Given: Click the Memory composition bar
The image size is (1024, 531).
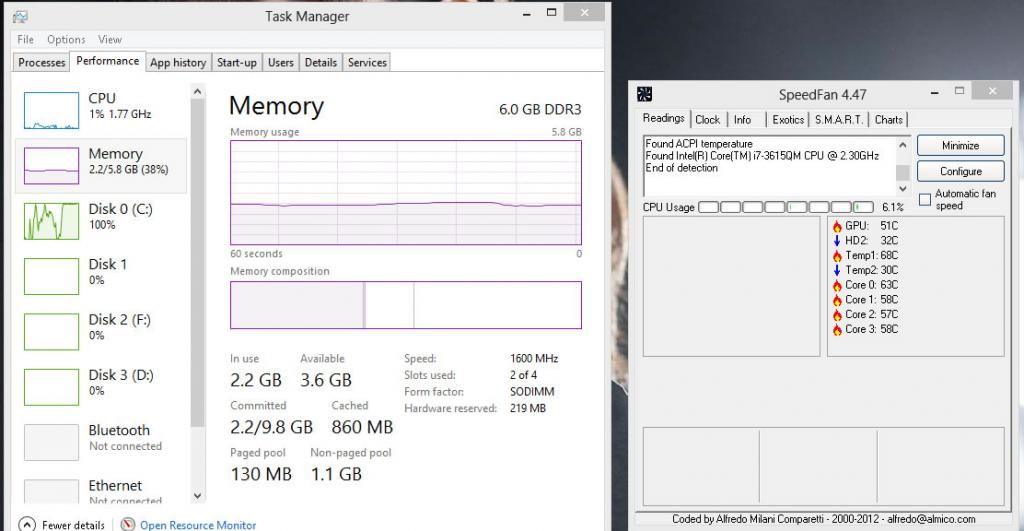Looking at the screenshot, I should pyautogui.click(x=406, y=305).
